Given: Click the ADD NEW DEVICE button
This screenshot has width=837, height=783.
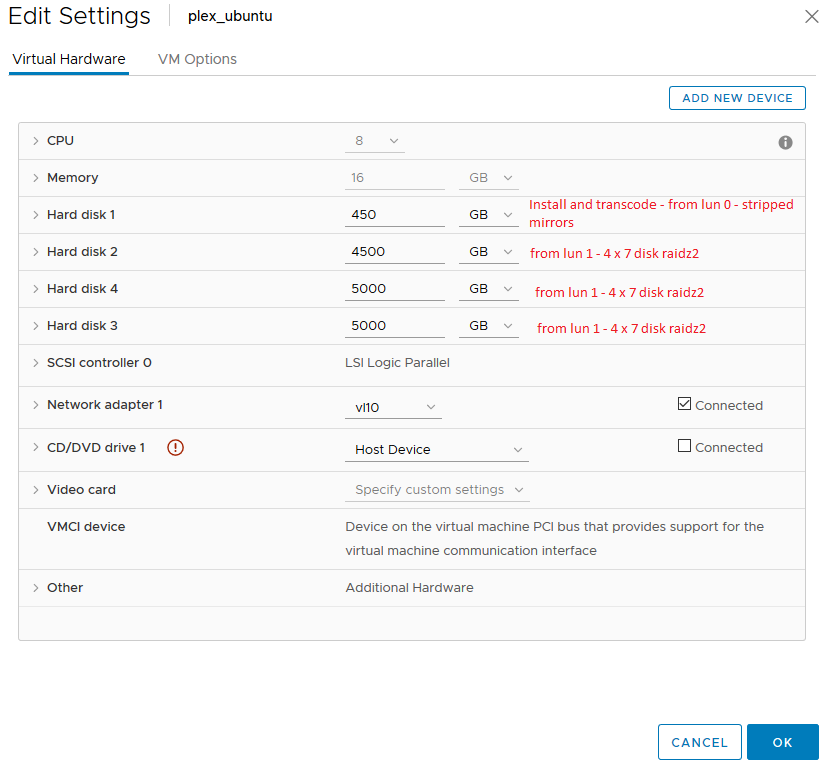Looking at the screenshot, I should (737, 98).
